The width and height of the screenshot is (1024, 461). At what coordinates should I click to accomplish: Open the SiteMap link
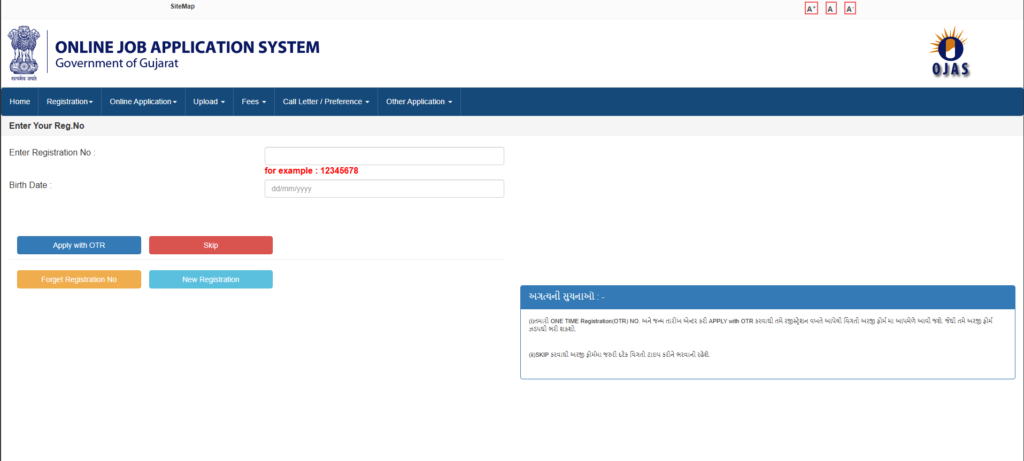coord(182,7)
